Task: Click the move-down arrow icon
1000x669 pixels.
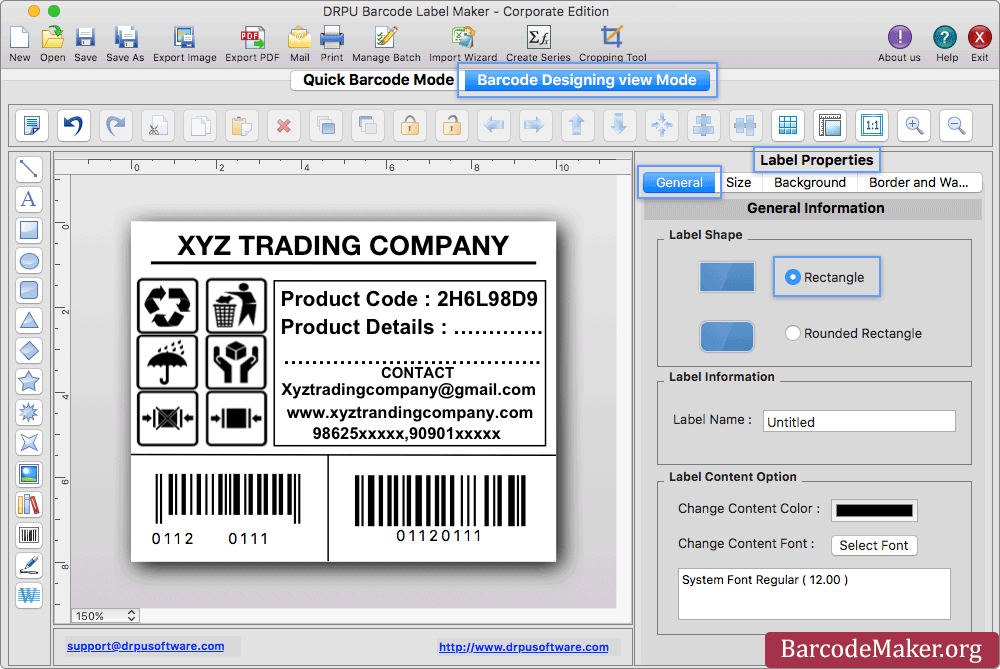Action: tap(619, 125)
